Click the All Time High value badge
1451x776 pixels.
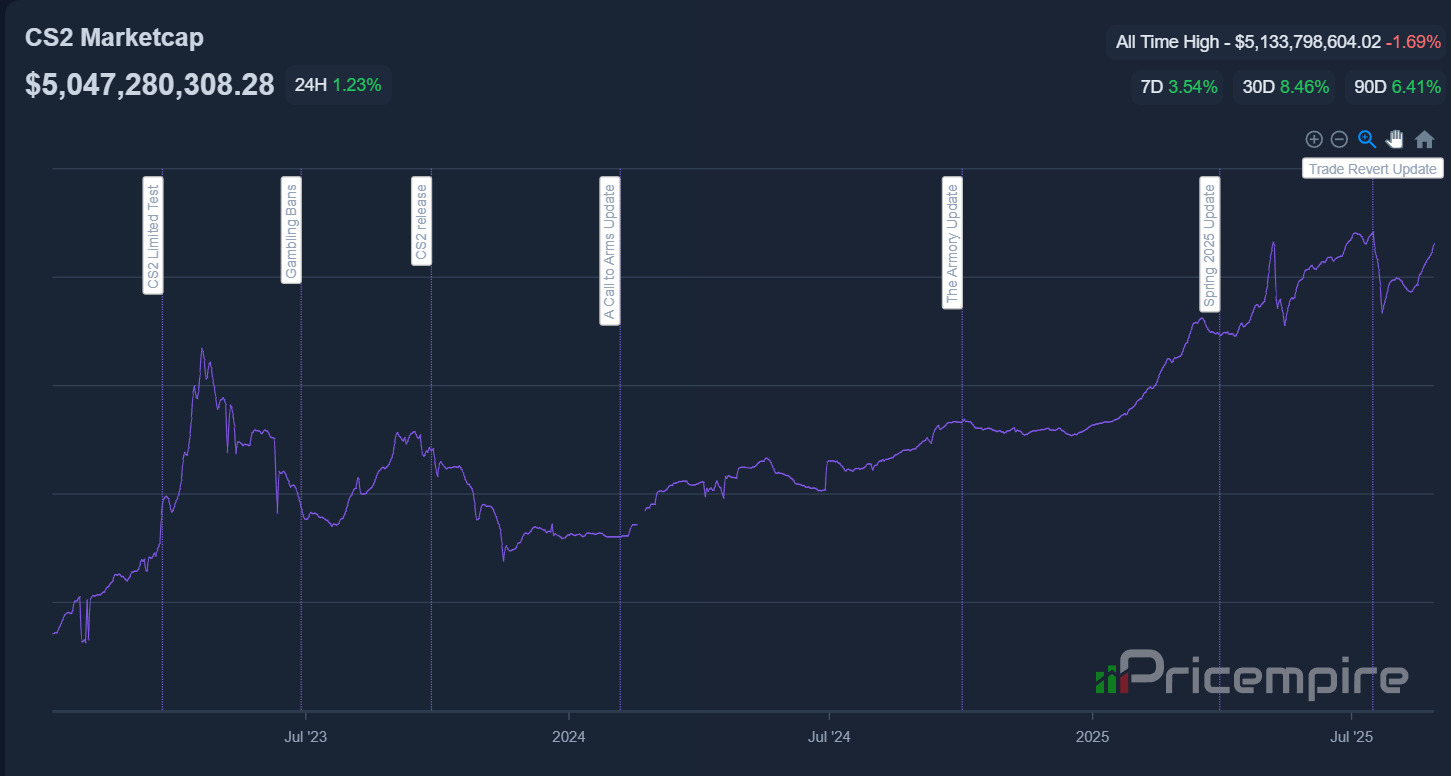click(x=1277, y=42)
